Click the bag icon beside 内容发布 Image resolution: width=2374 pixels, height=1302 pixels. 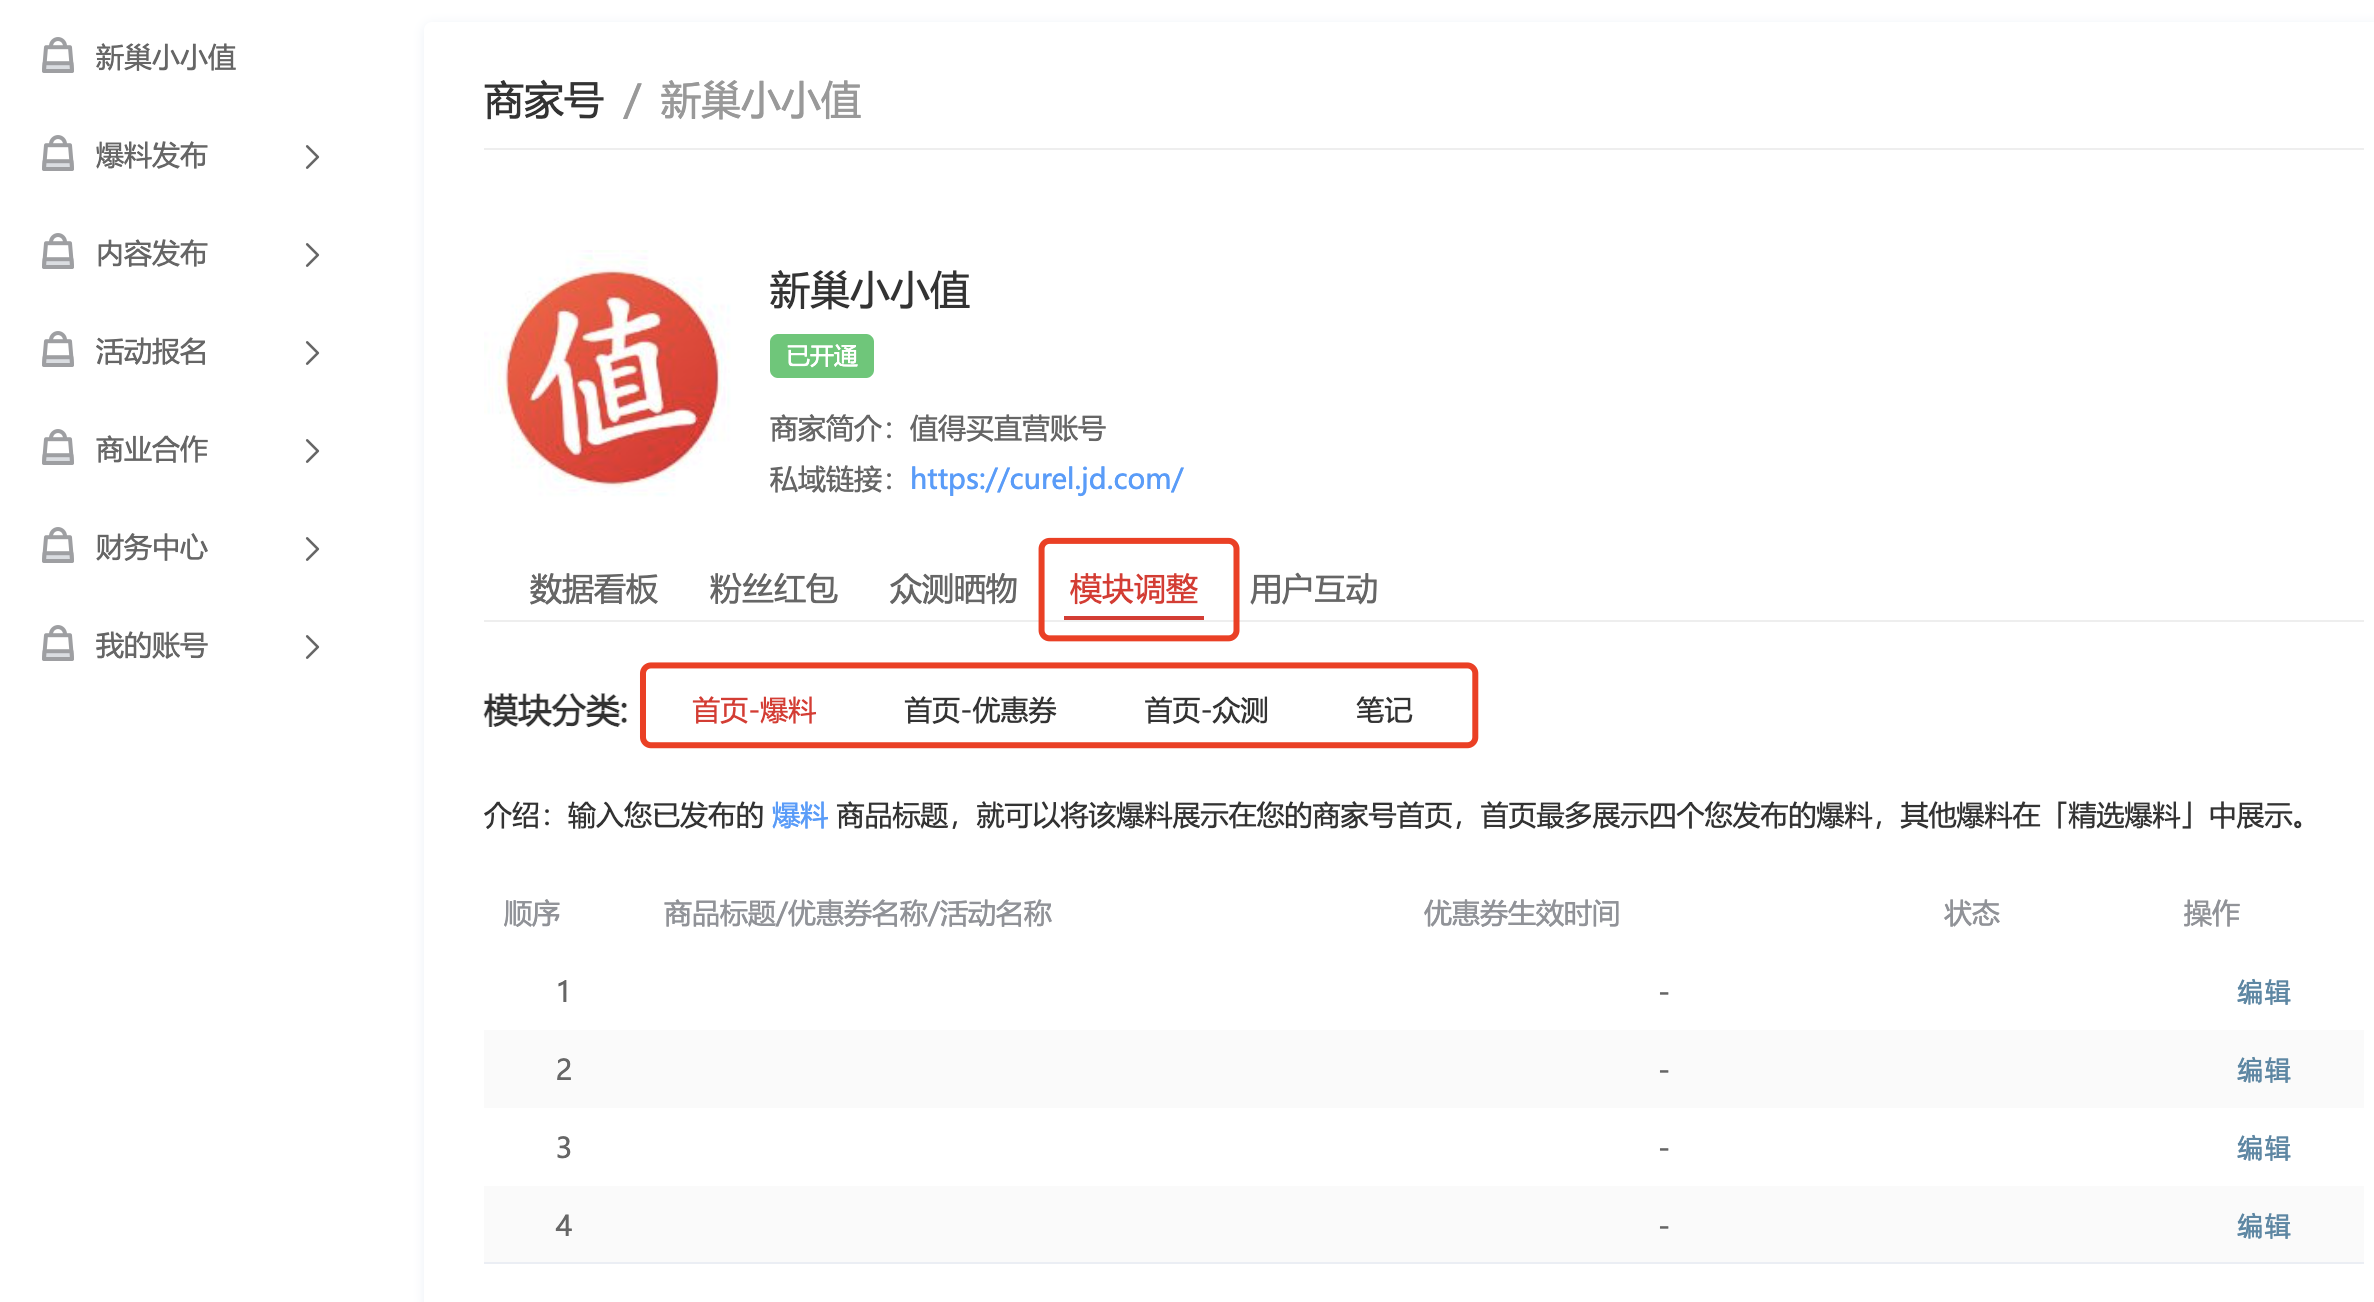58,252
